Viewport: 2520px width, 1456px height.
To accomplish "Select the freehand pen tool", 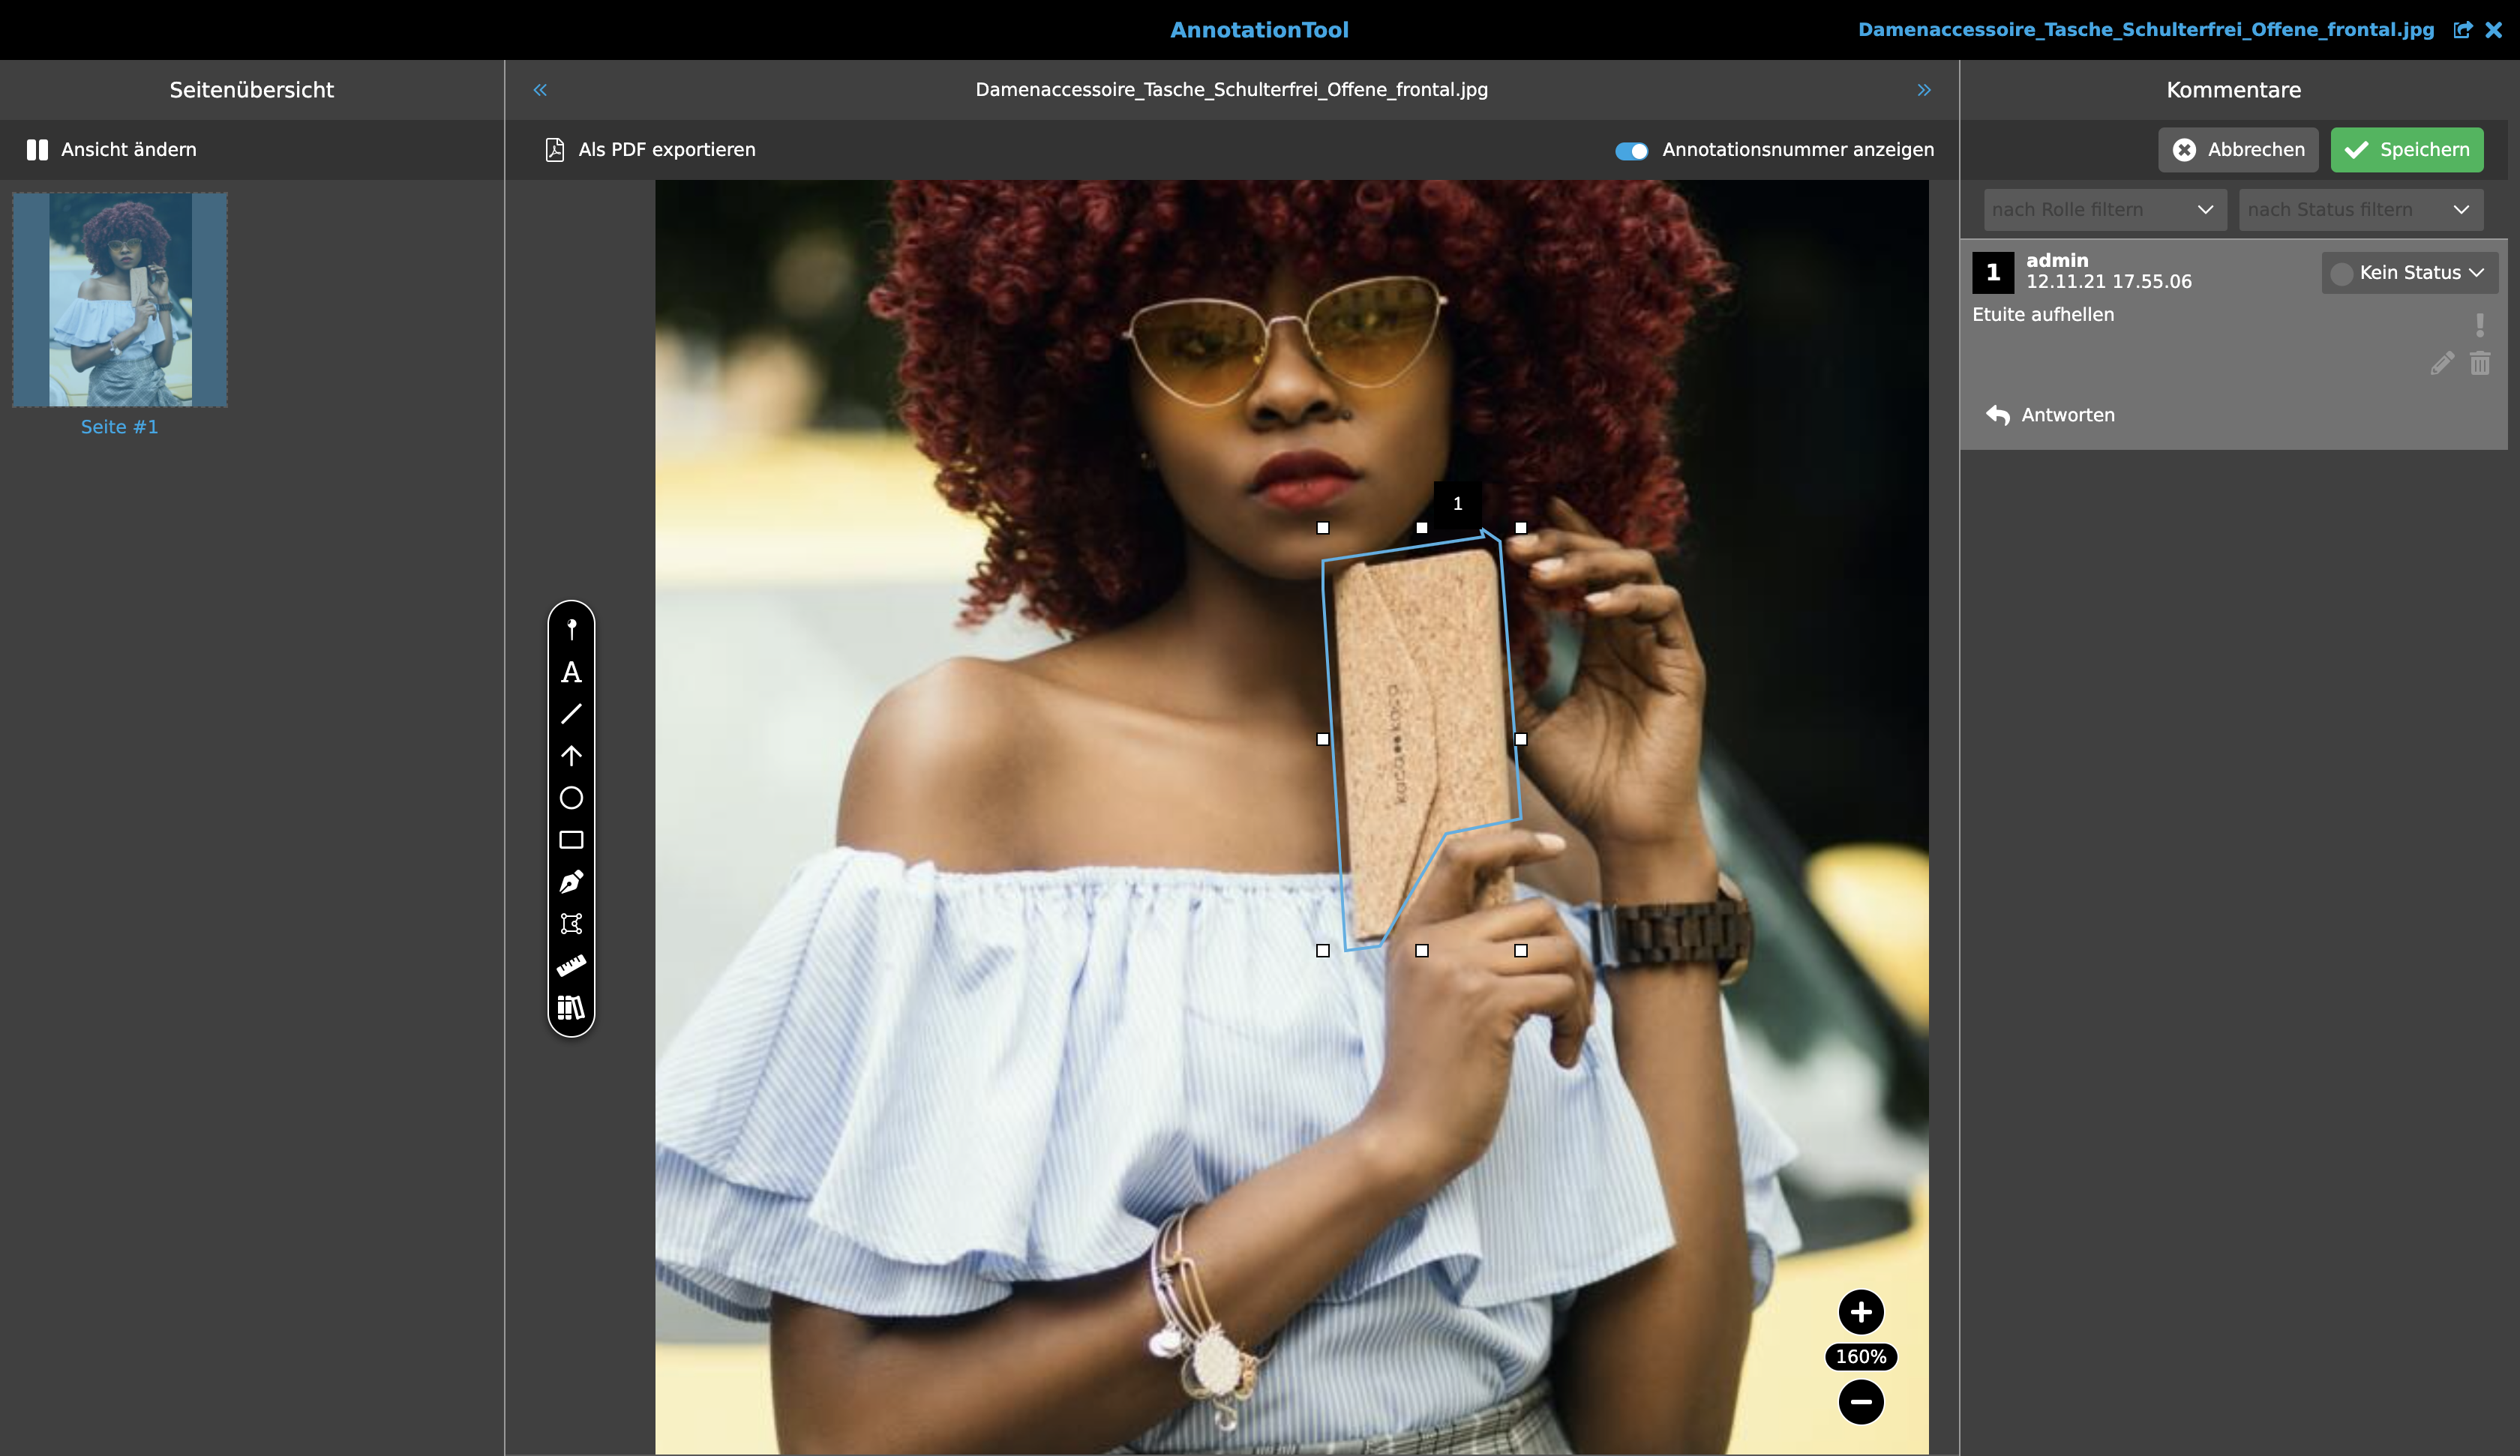I will pos(571,882).
